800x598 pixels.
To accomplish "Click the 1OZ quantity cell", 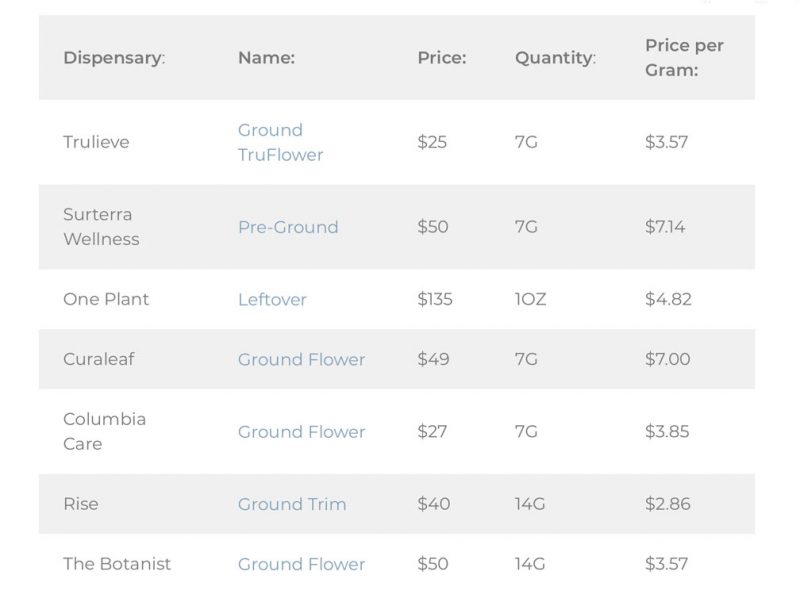I will click(531, 299).
